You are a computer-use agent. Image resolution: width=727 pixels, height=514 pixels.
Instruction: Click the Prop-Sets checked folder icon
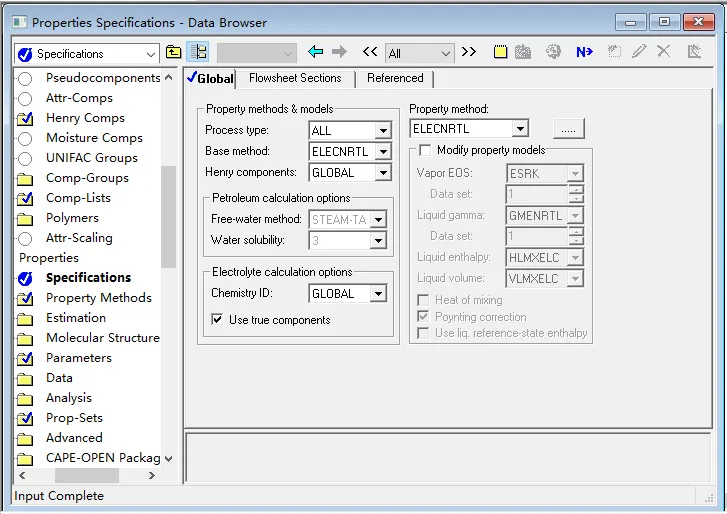click(x=25, y=419)
